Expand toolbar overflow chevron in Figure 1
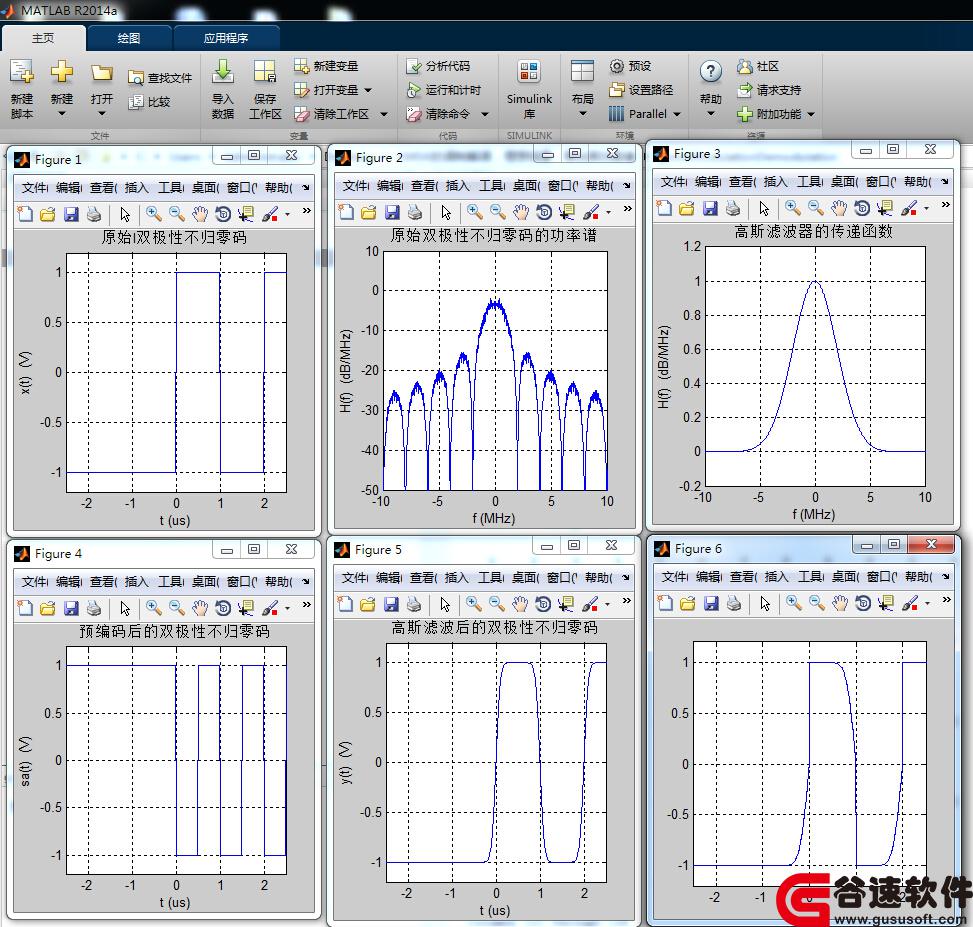973x927 pixels. point(307,211)
